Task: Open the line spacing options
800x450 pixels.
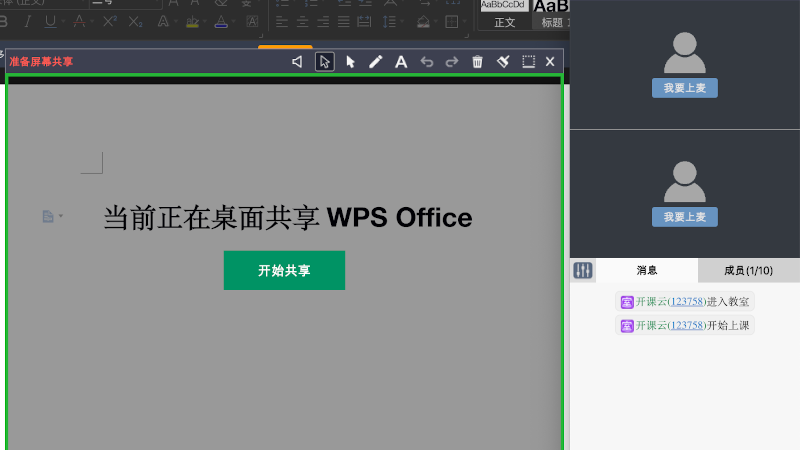Action: pos(389,21)
